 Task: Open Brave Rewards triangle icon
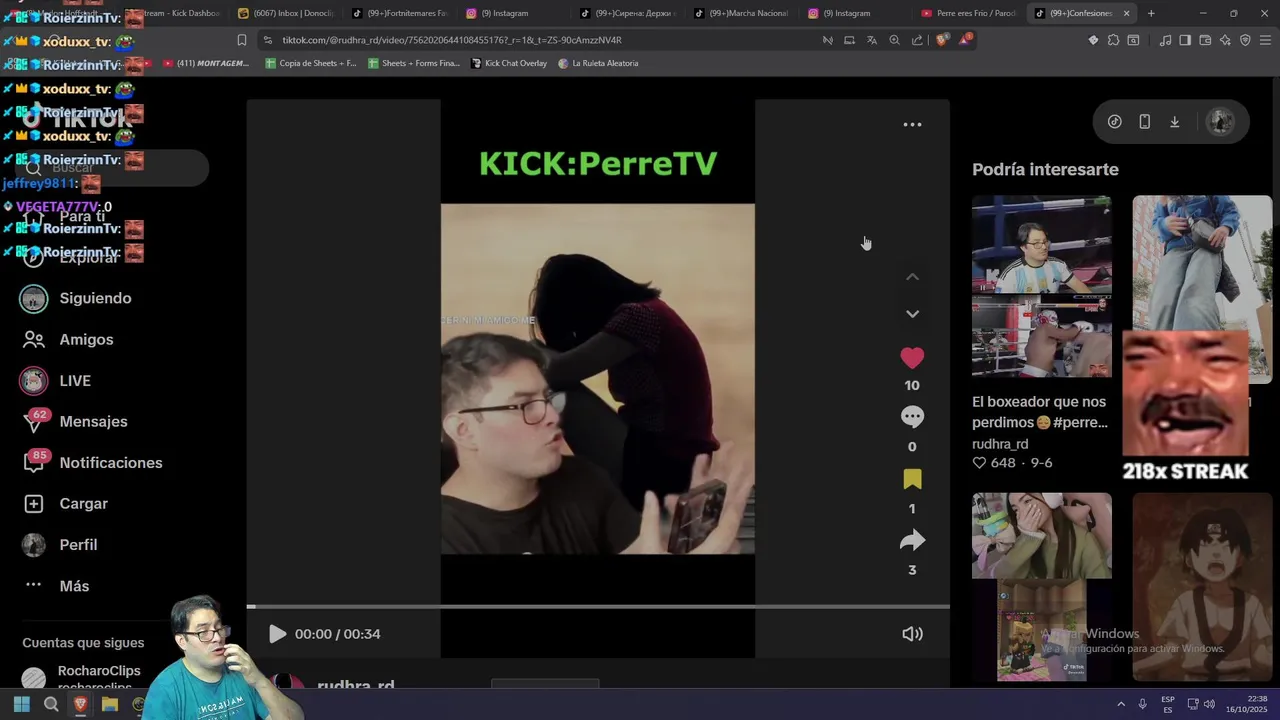pyautogui.click(x=965, y=40)
